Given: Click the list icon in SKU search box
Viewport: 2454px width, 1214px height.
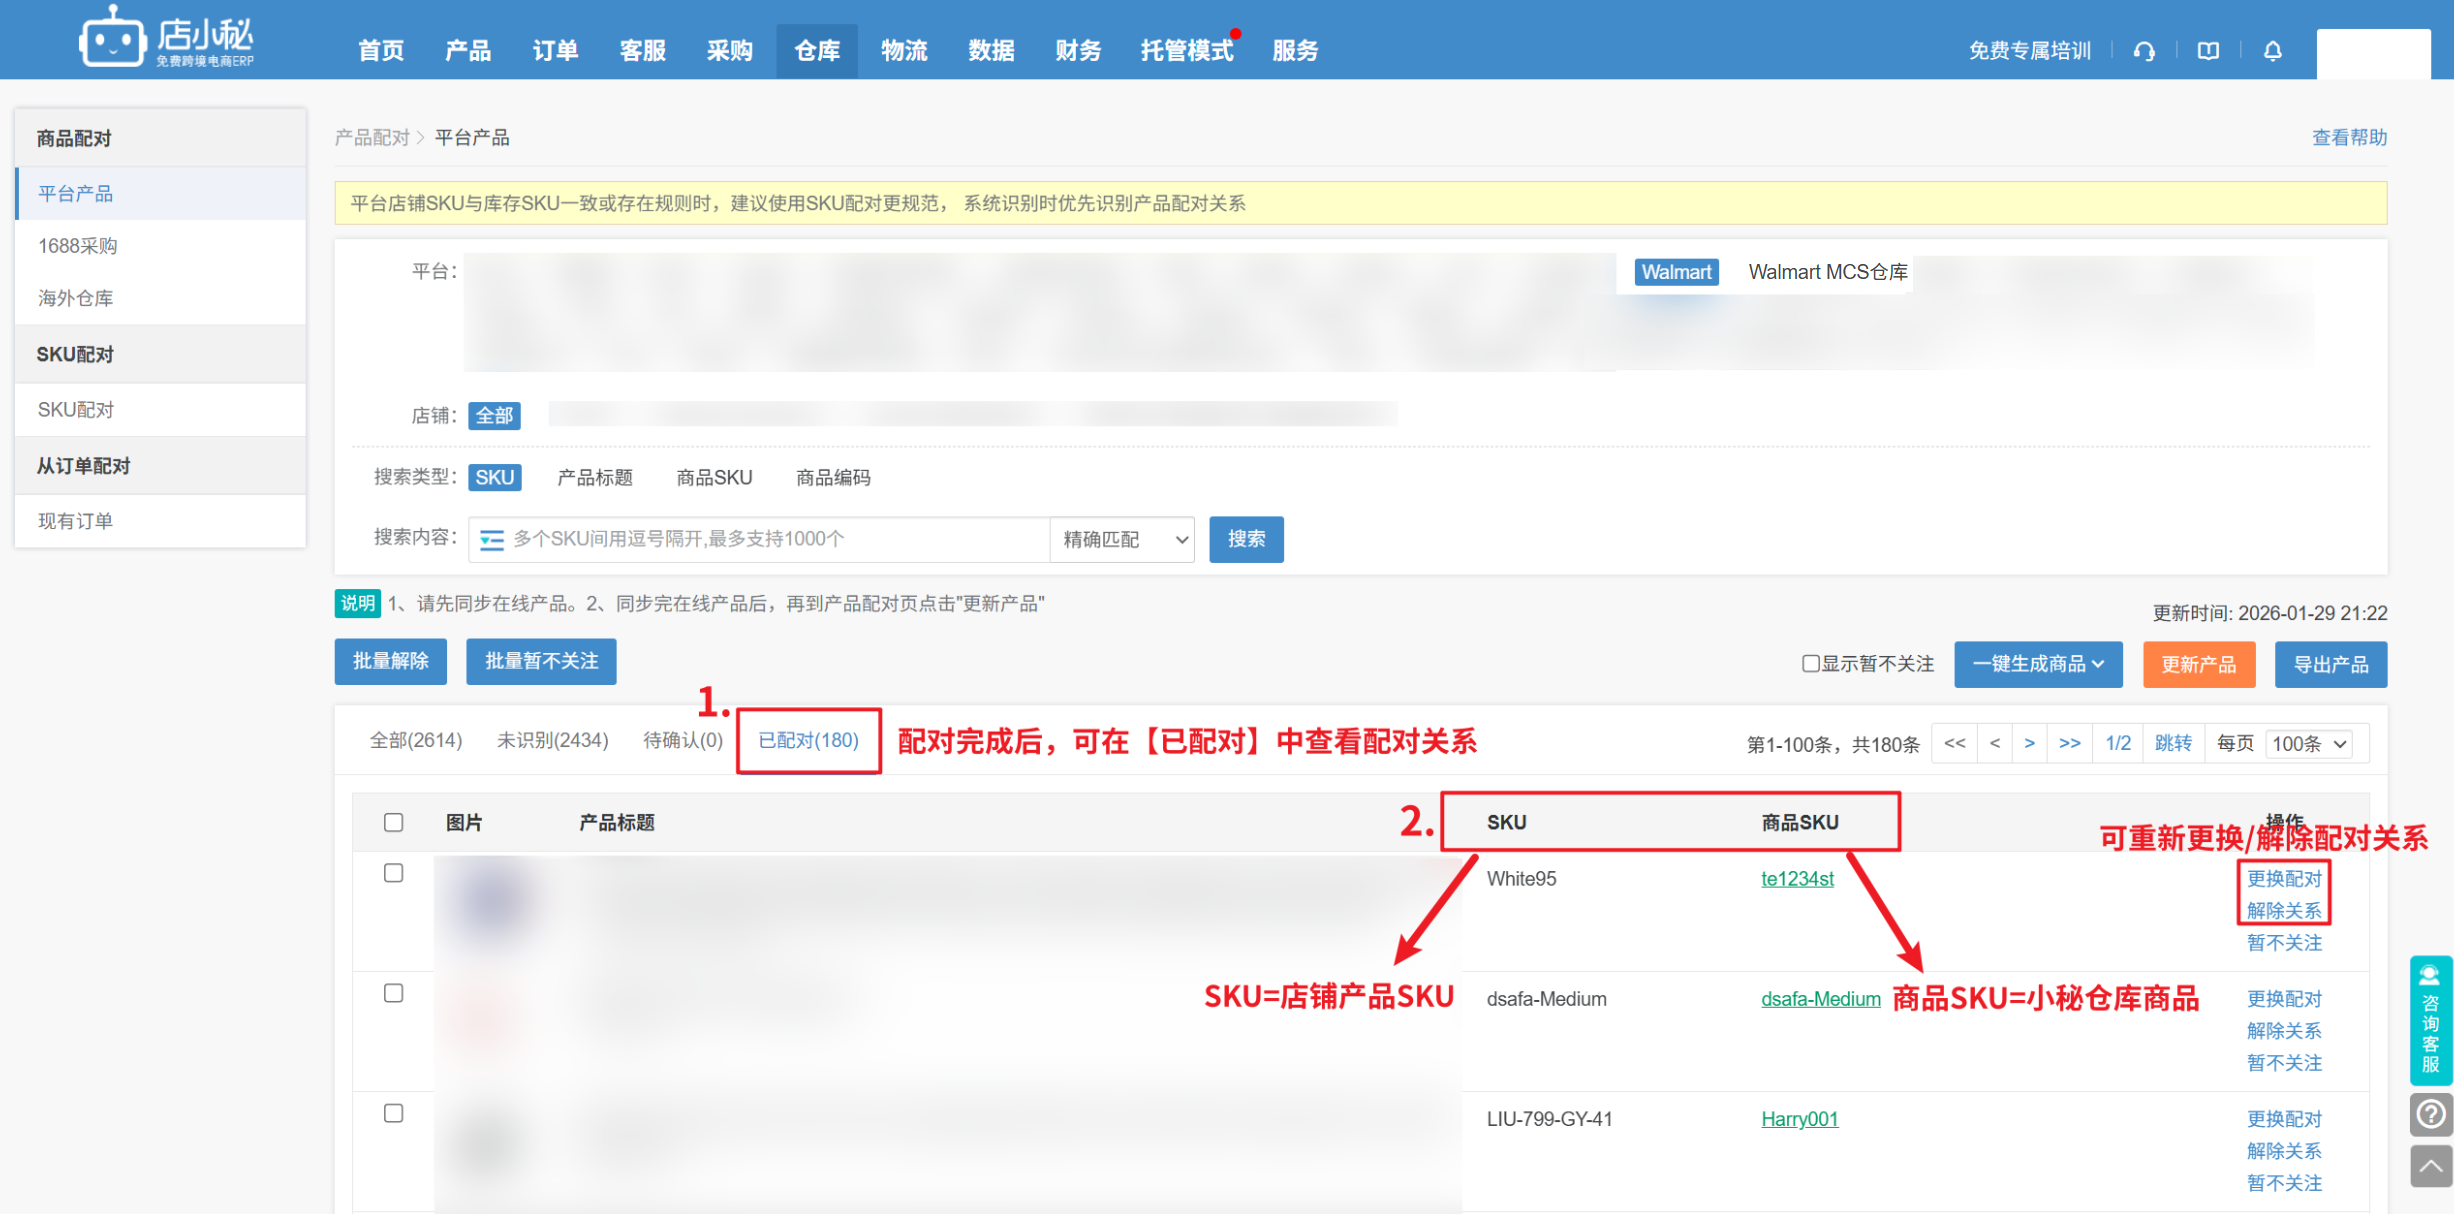Looking at the screenshot, I should 491,540.
